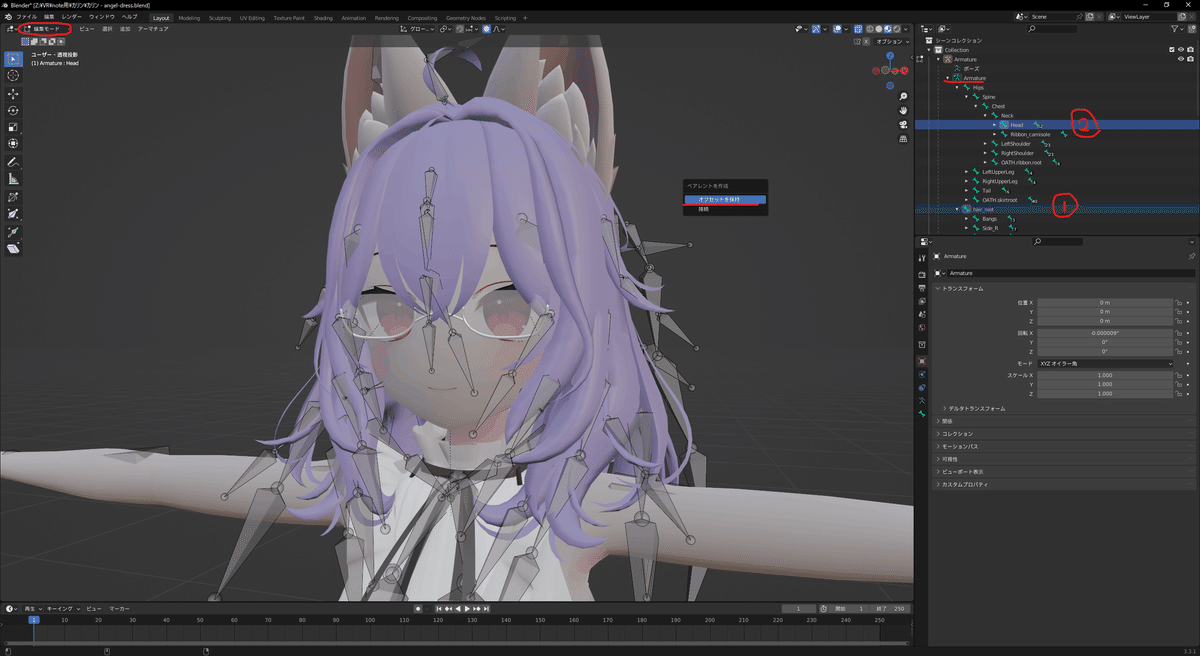Viewport: 1200px width, 656px height.
Task: Open the Render properties tab icon
Action: [x=922, y=274]
